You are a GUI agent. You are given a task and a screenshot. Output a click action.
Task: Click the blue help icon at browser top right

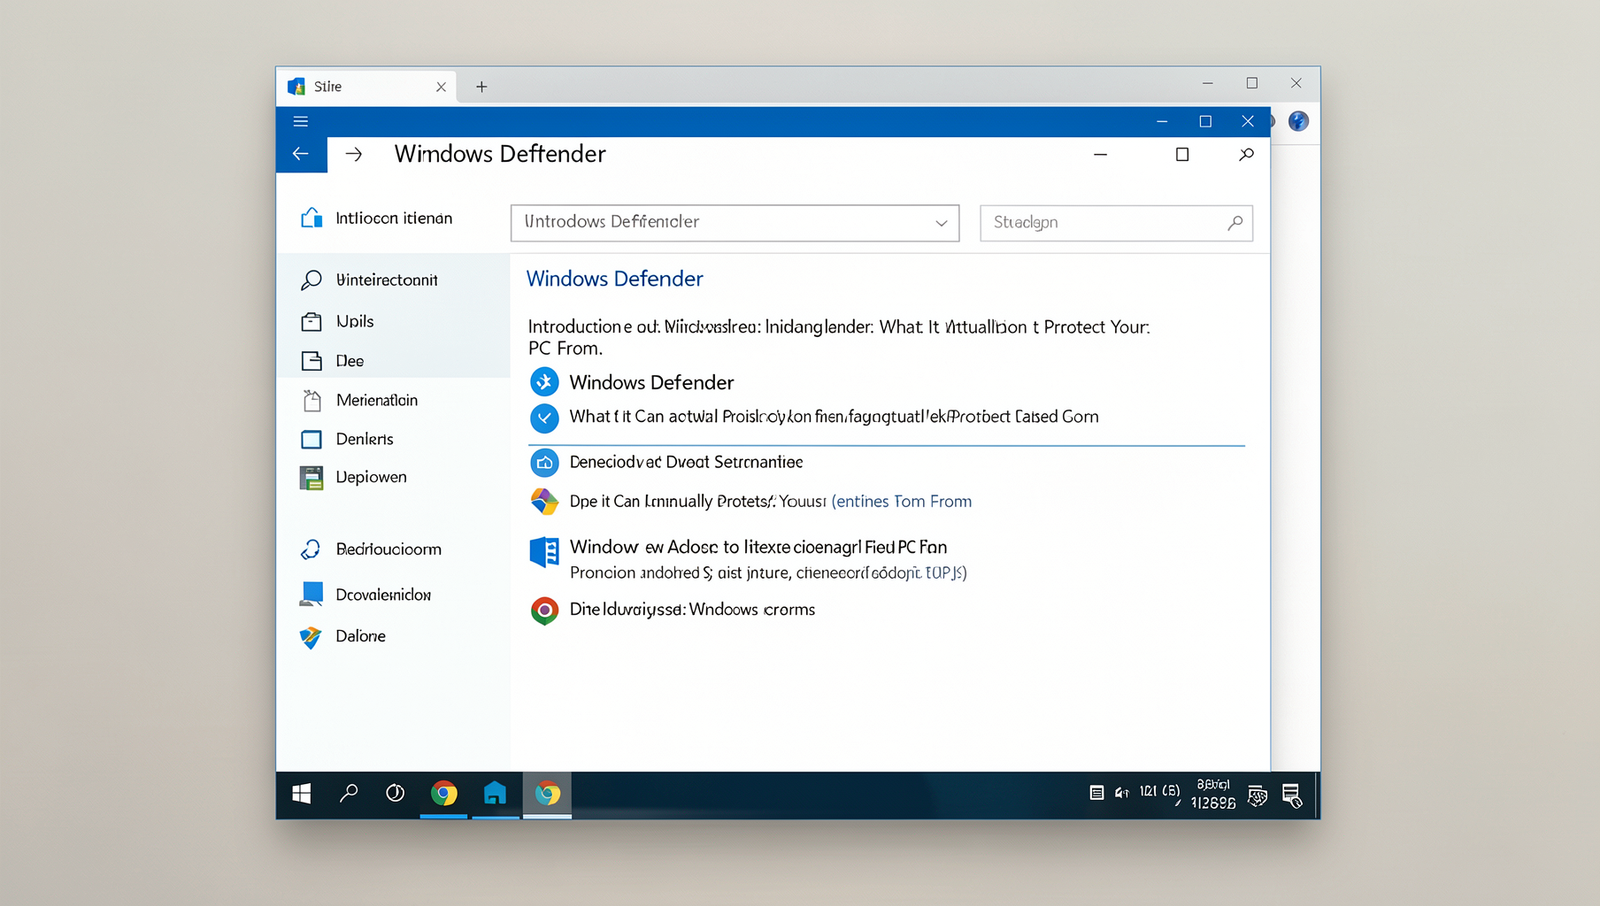1298,121
